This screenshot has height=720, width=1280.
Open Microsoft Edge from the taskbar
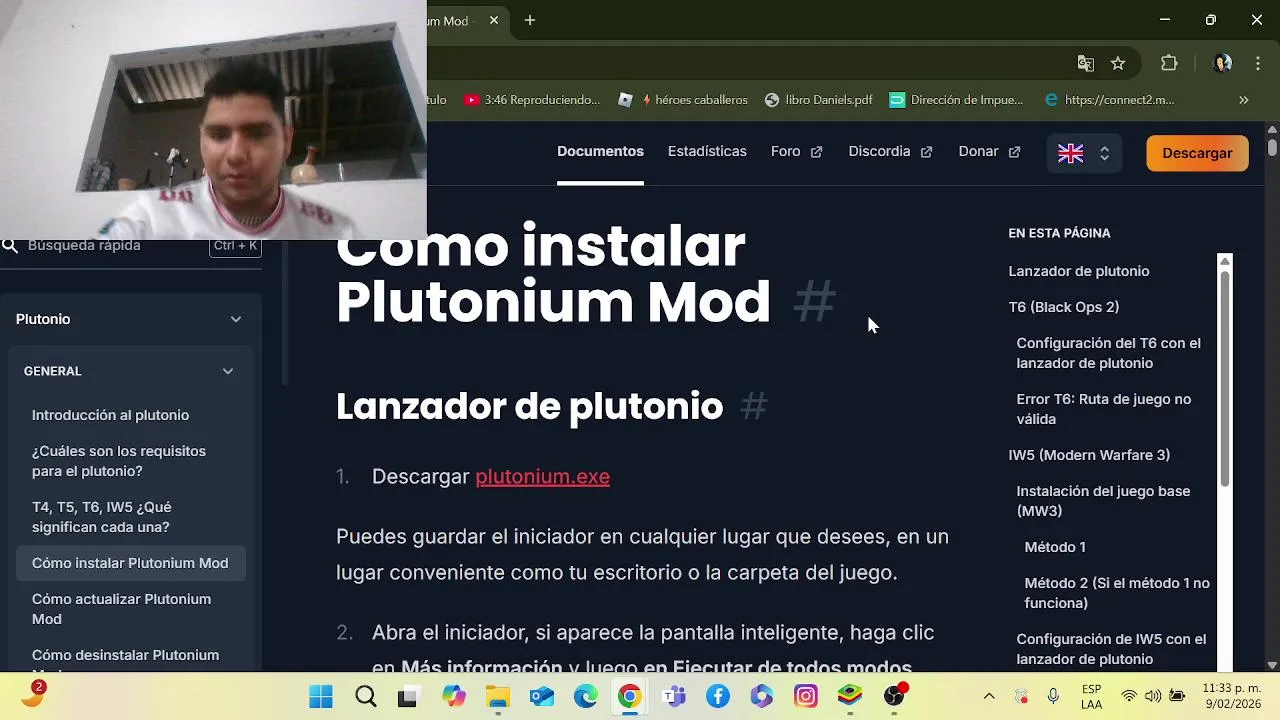point(585,697)
